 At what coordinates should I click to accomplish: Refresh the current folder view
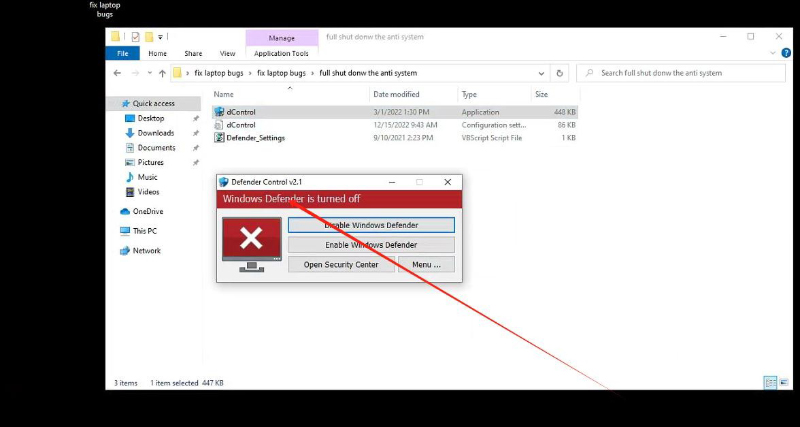(x=561, y=73)
